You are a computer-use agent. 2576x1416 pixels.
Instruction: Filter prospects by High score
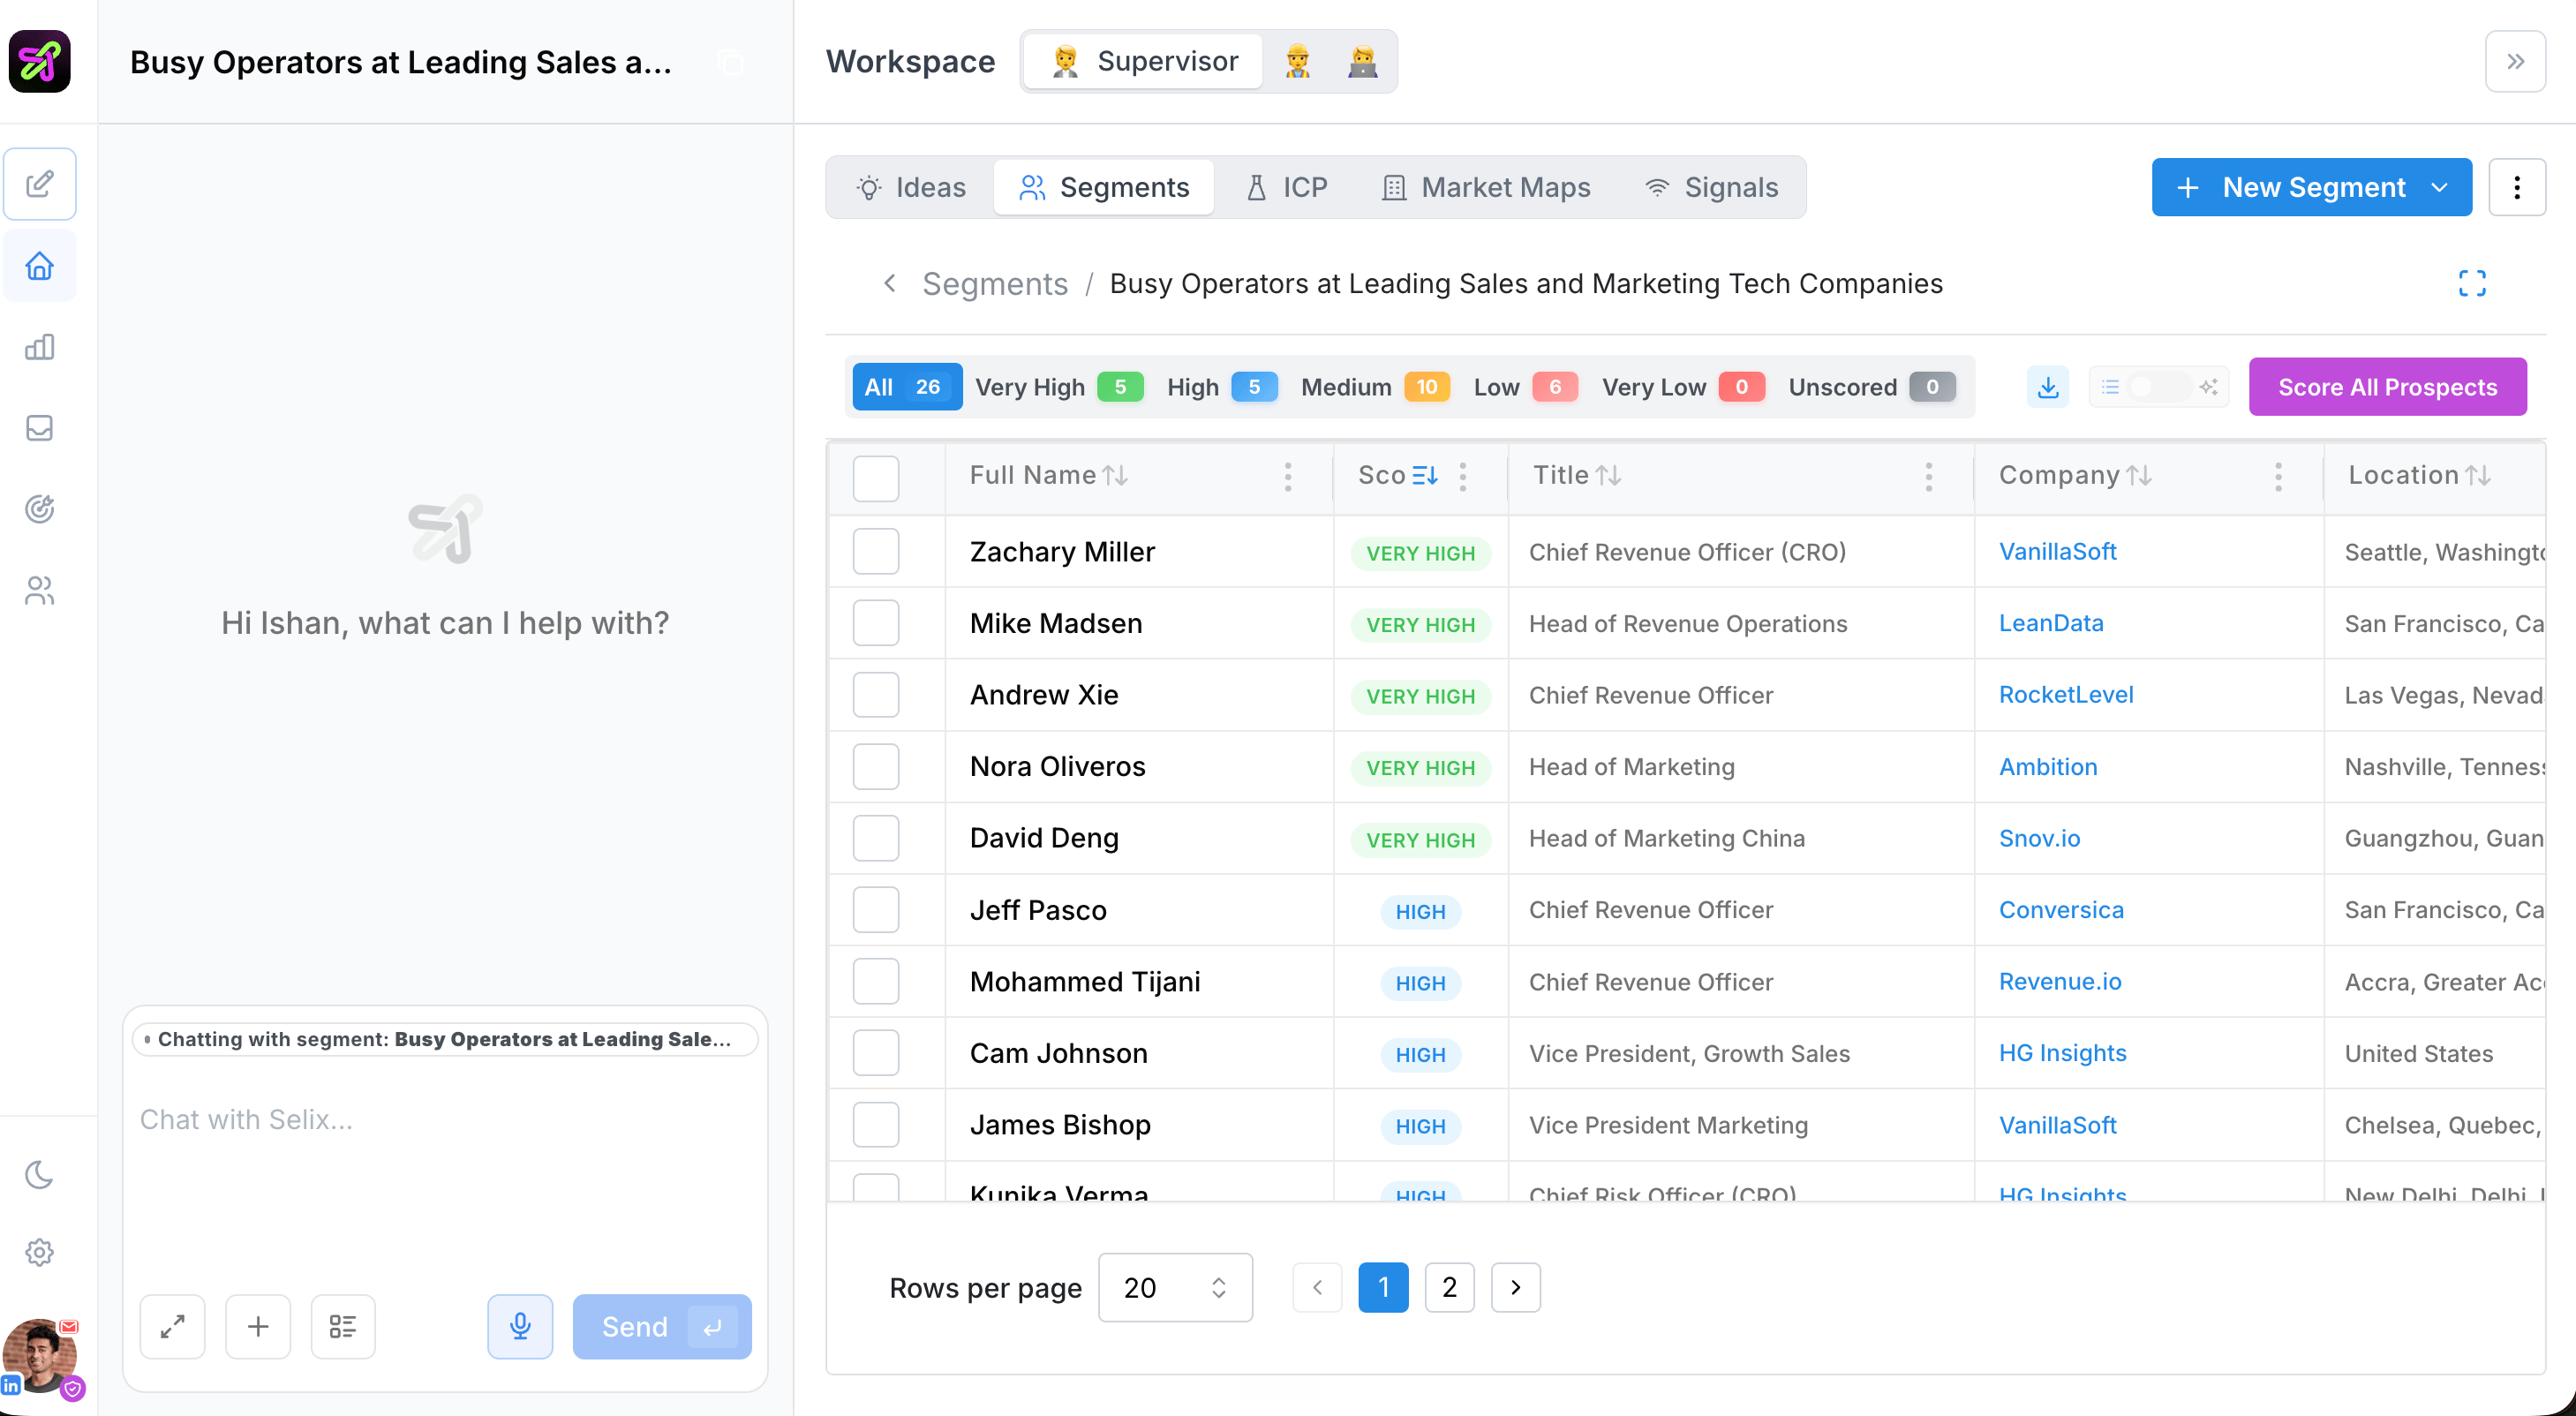click(1222, 387)
